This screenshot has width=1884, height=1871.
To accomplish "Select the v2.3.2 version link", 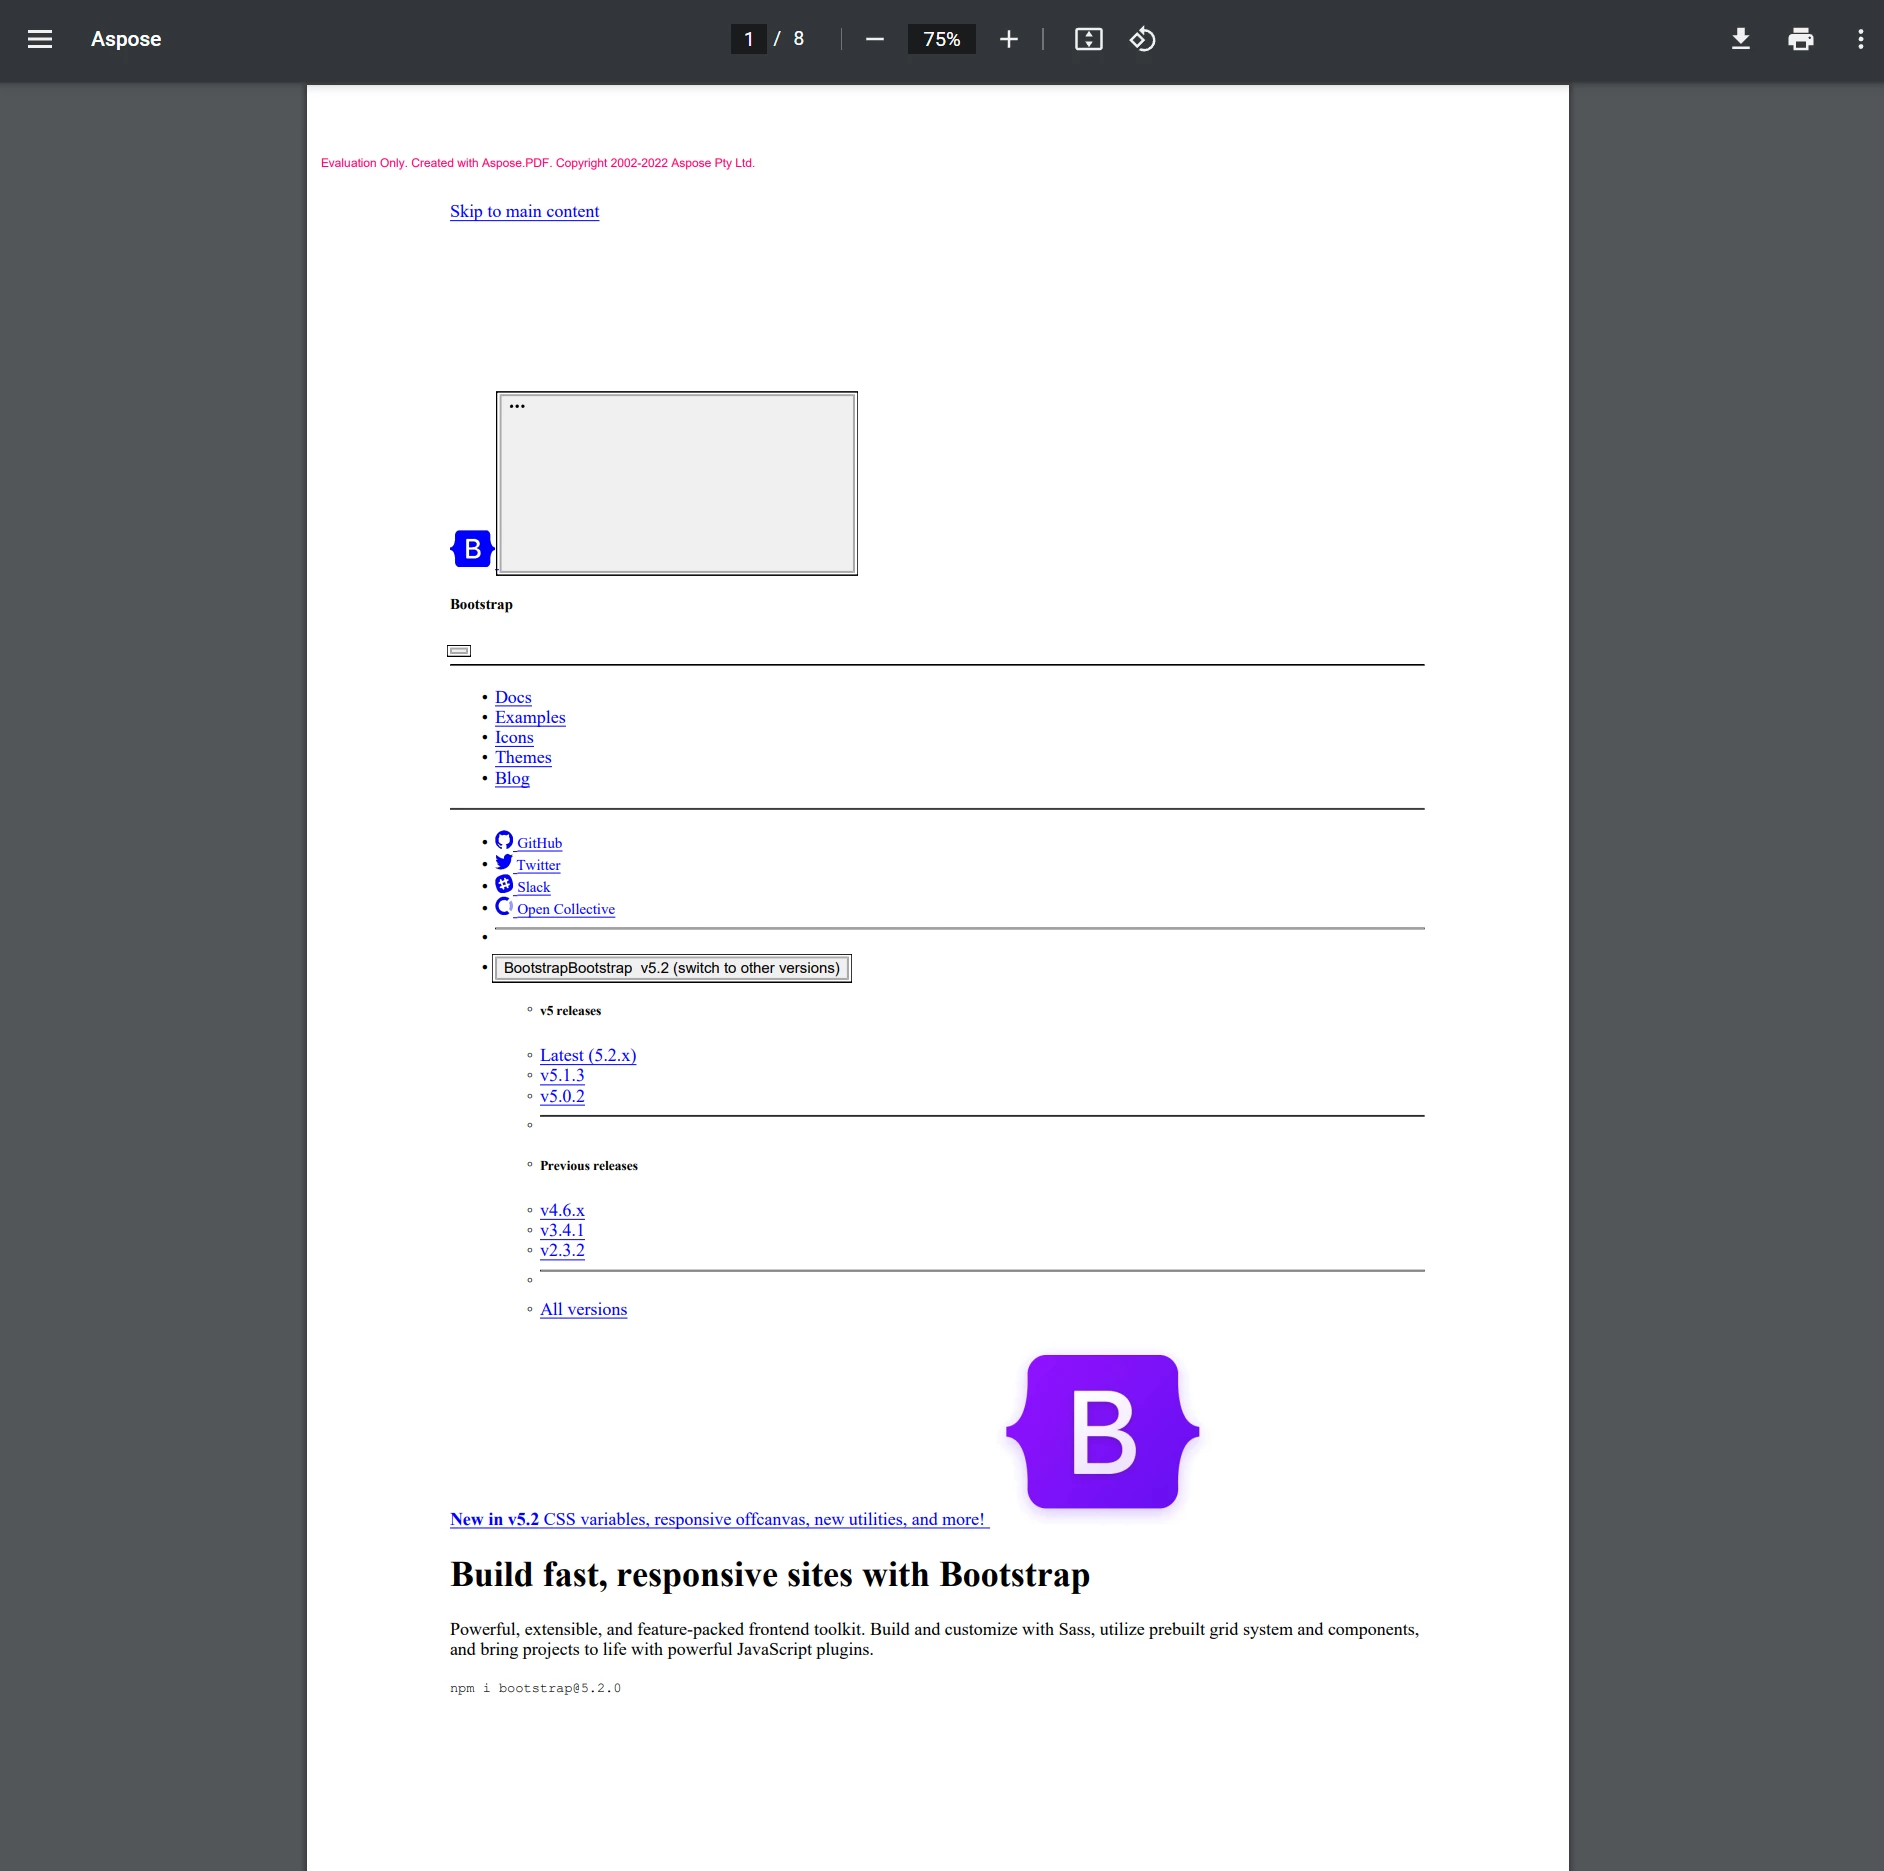I will pos(562,1250).
